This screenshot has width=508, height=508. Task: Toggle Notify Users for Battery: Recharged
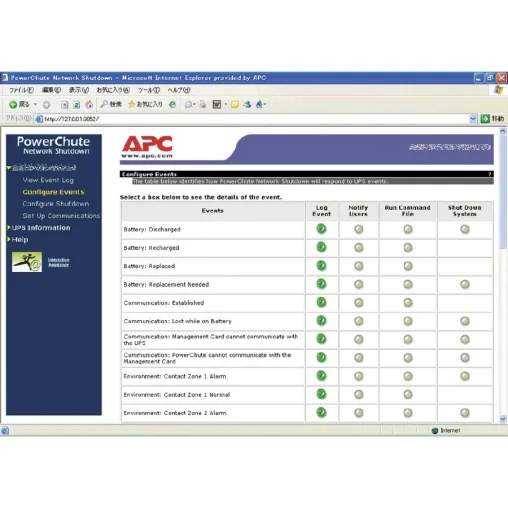click(359, 248)
